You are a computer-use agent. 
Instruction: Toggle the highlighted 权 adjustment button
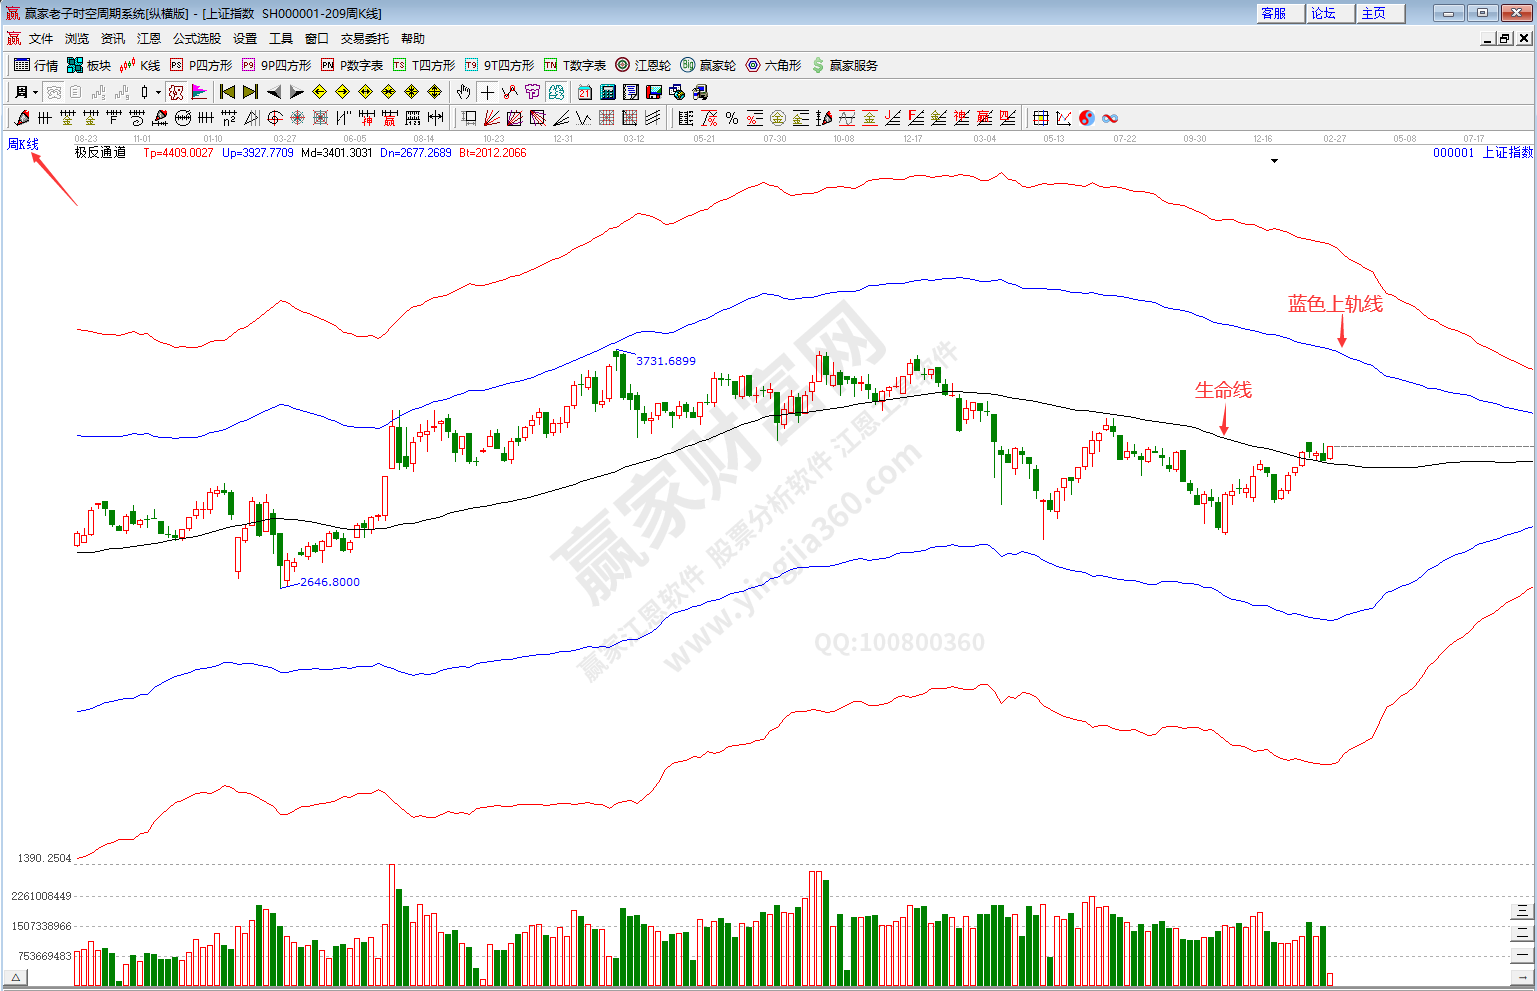click(x=176, y=92)
